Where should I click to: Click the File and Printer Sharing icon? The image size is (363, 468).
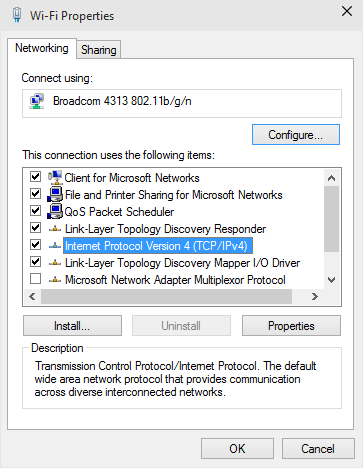coord(55,194)
